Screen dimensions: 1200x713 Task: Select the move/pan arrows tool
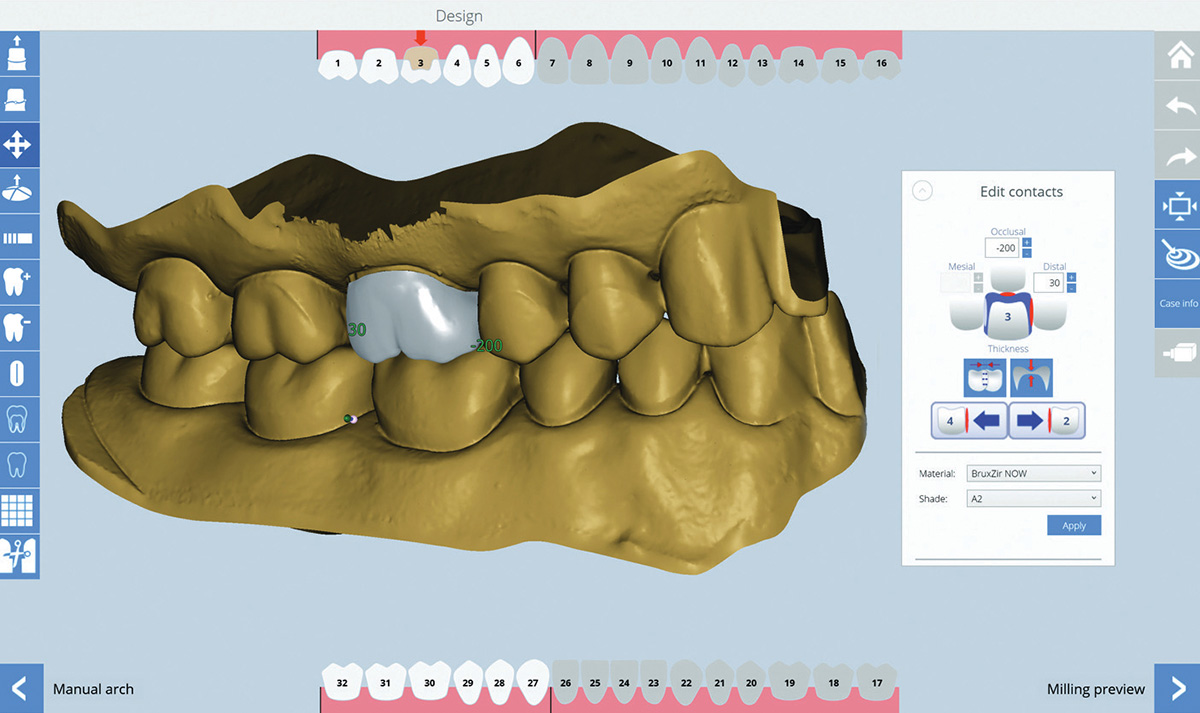coord(19,145)
